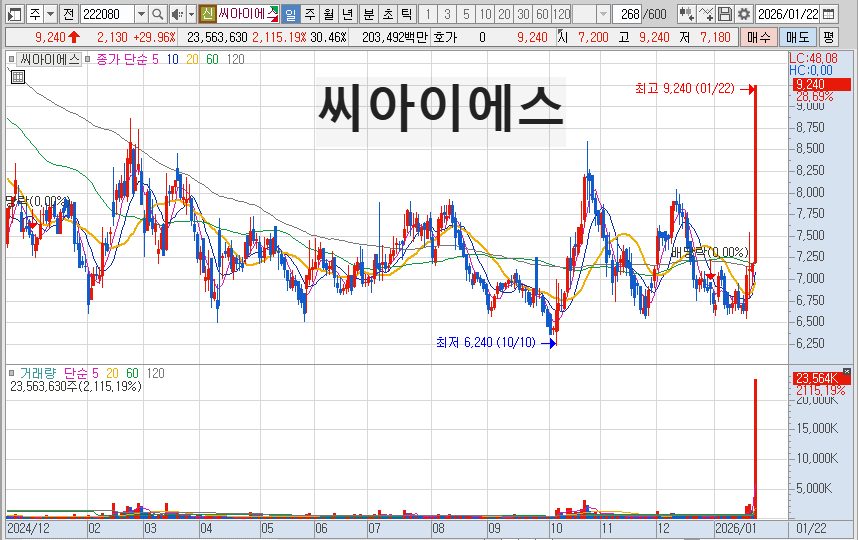Switch to the 초 (second) chart

pos(387,14)
